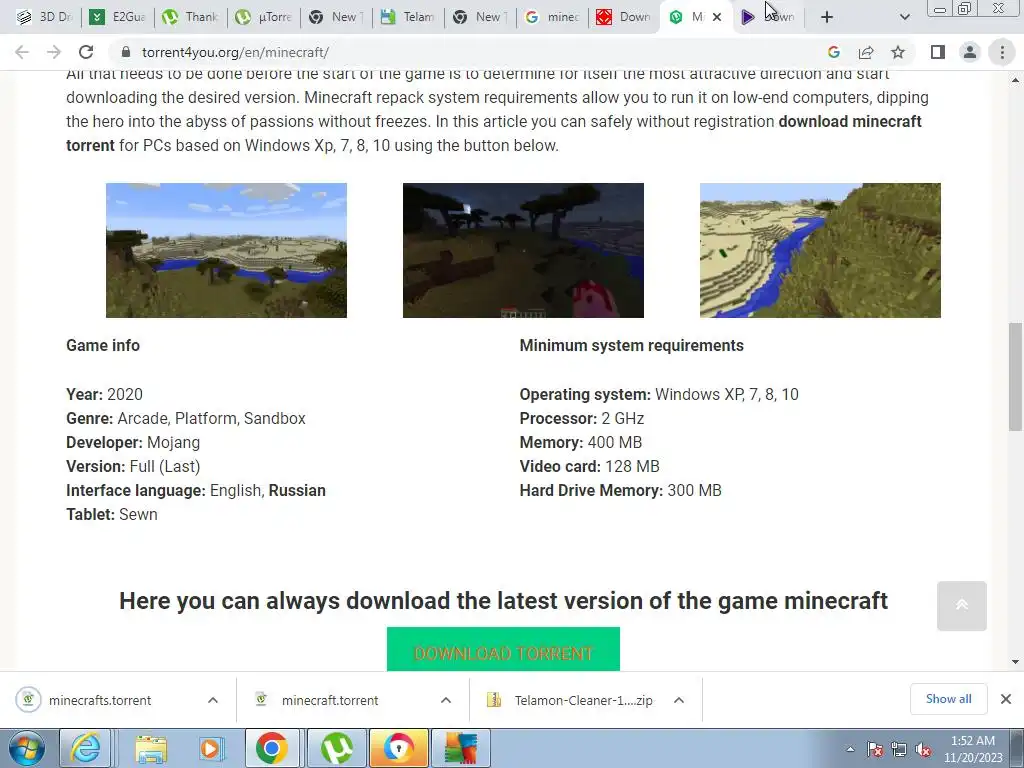1024x768 pixels.
Task: Open a new browser tab
Action: tap(827, 17)
